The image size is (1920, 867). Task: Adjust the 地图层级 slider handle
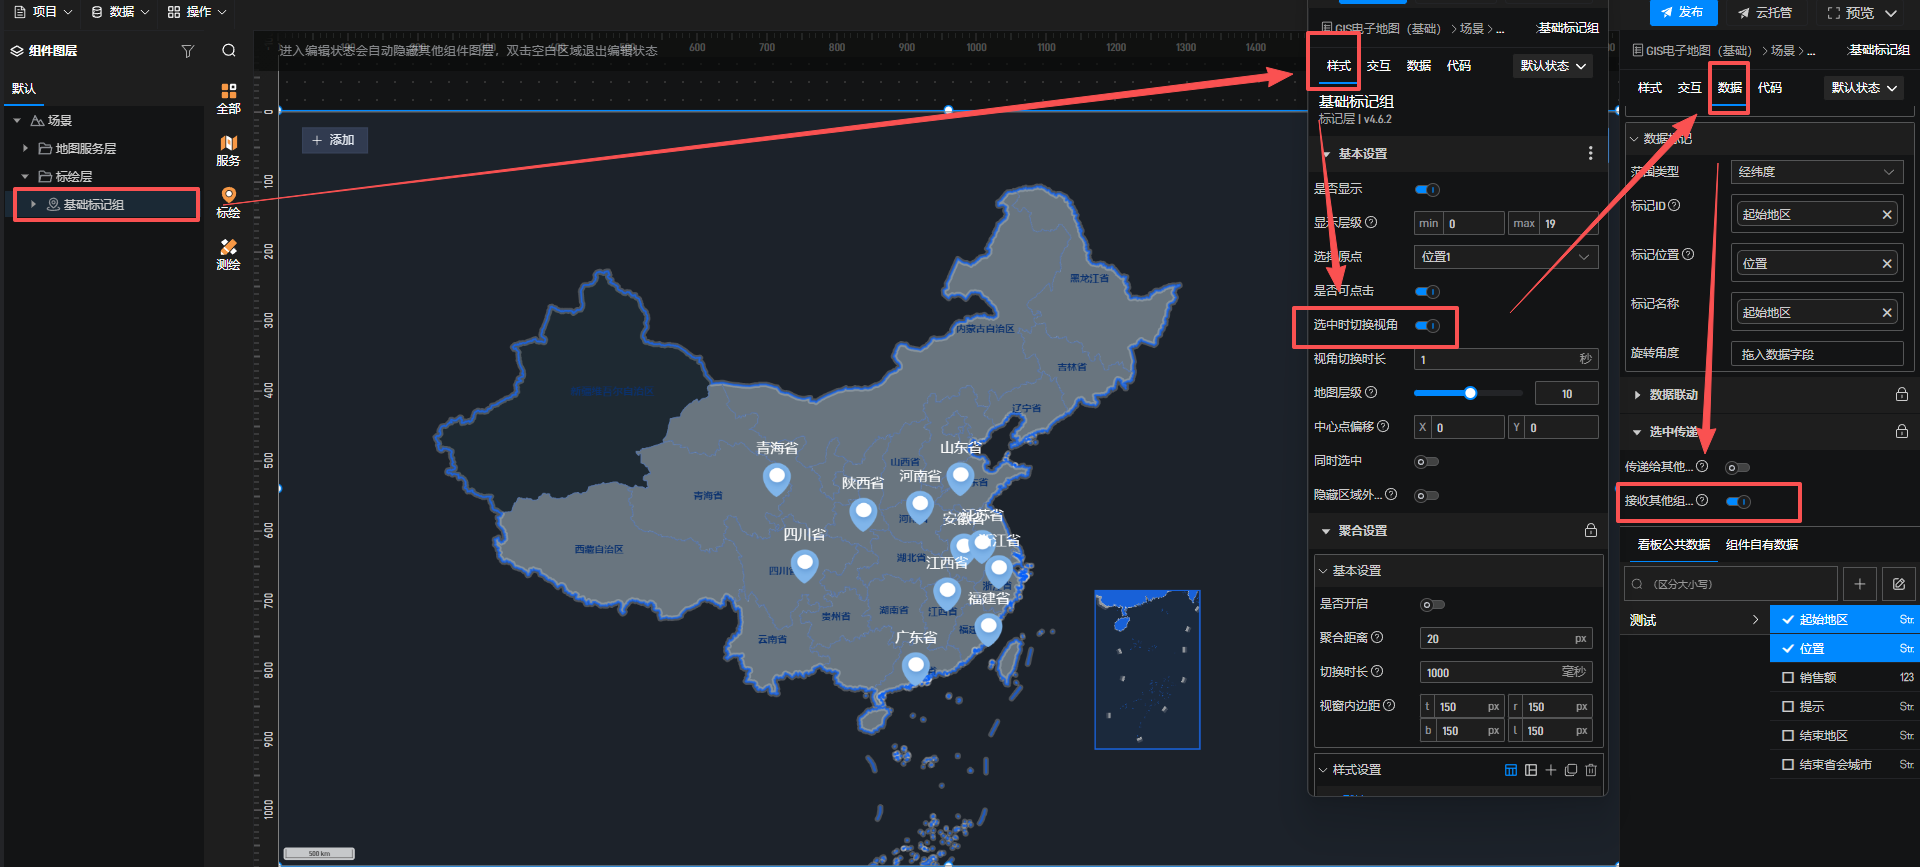tap(1470, 394)
